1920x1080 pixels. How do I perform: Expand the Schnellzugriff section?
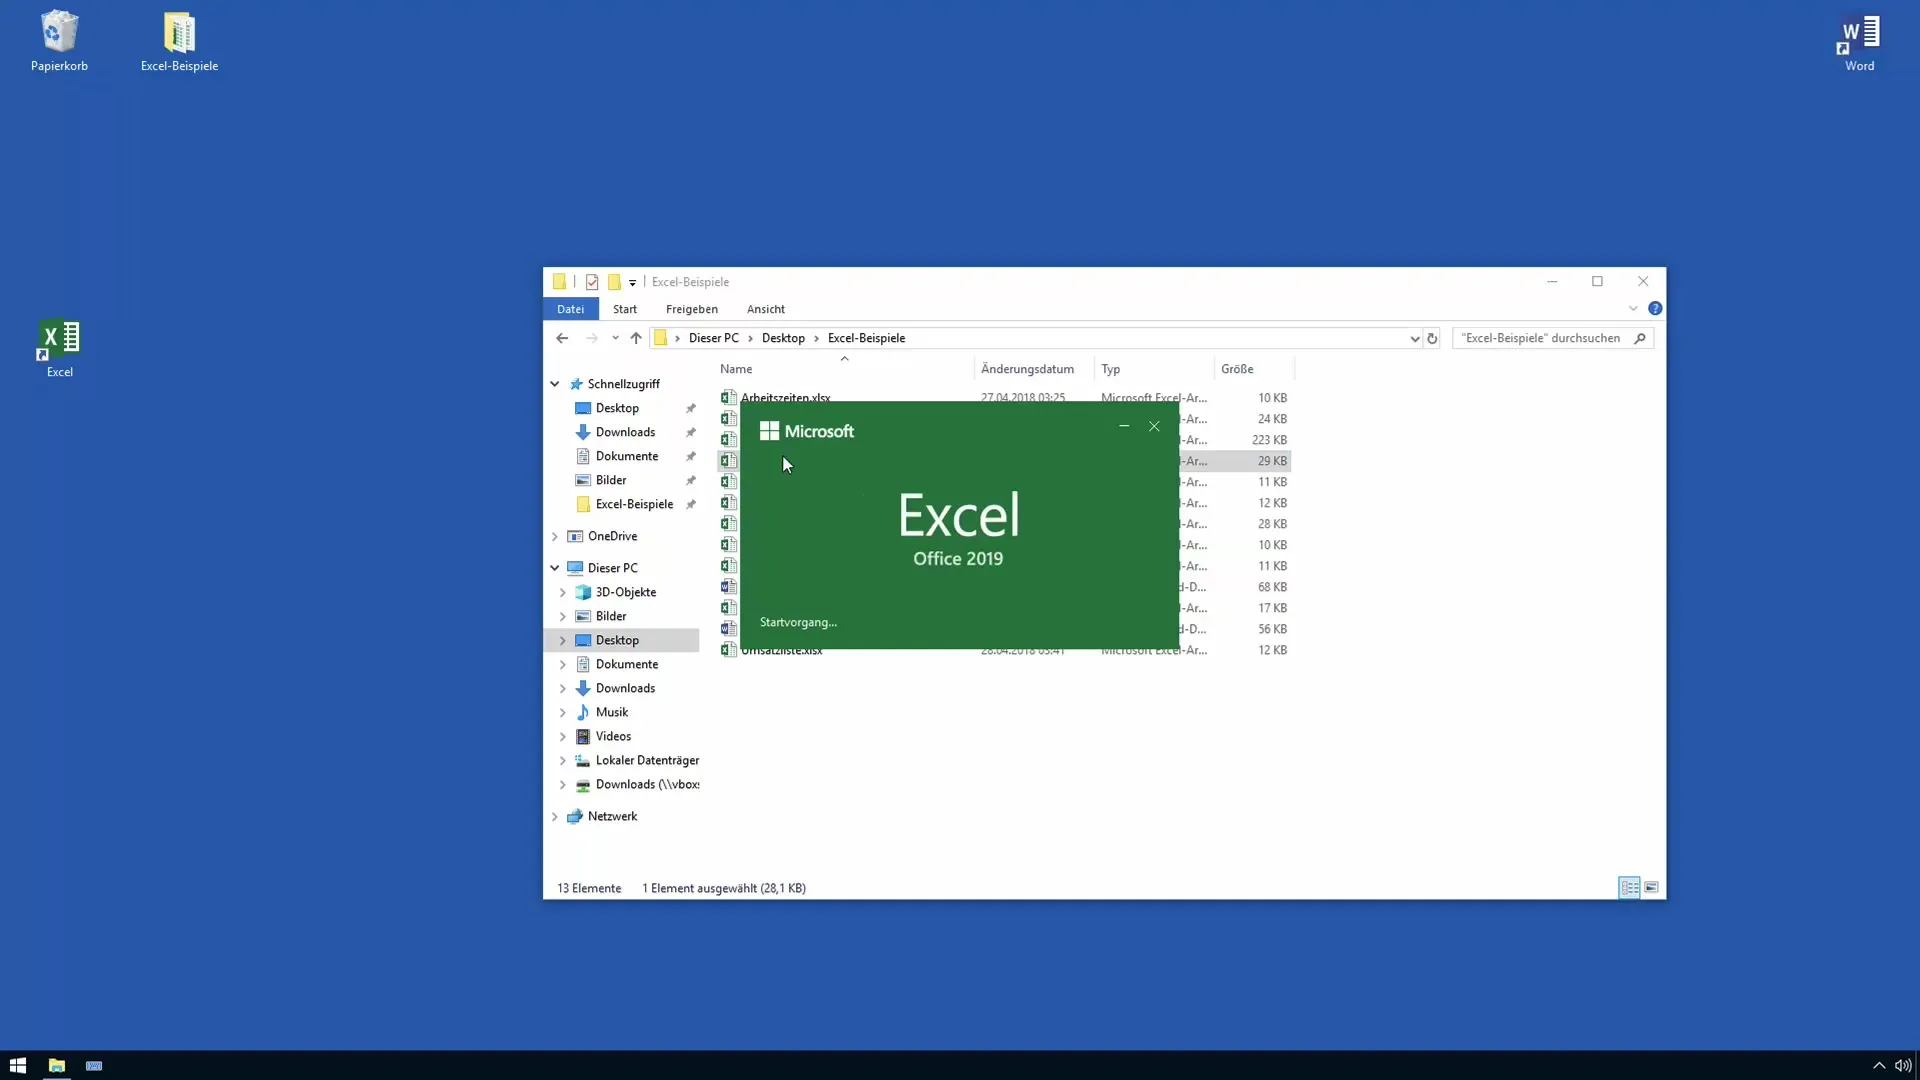tap(553, 384)
